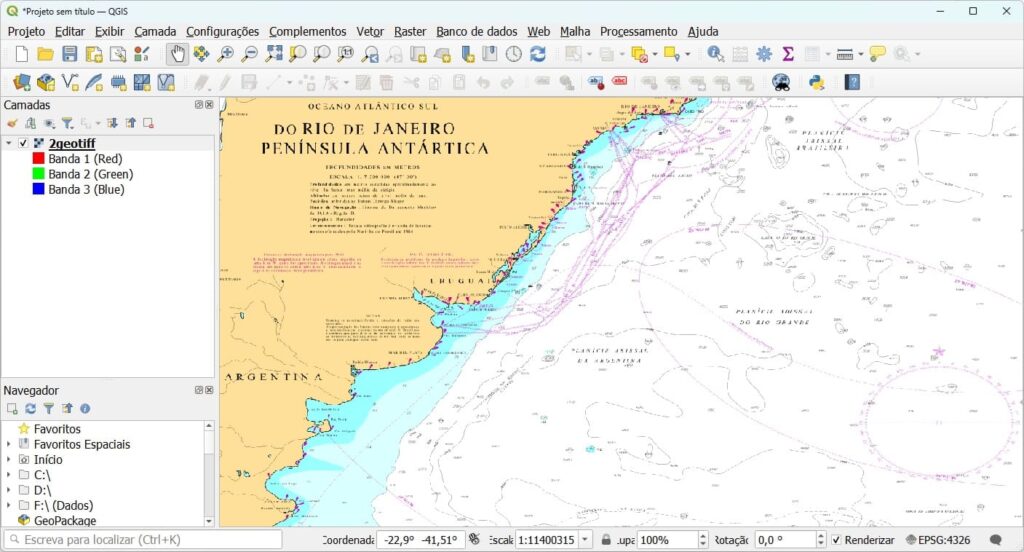Expand the C:\ drive node

(8, 475)
